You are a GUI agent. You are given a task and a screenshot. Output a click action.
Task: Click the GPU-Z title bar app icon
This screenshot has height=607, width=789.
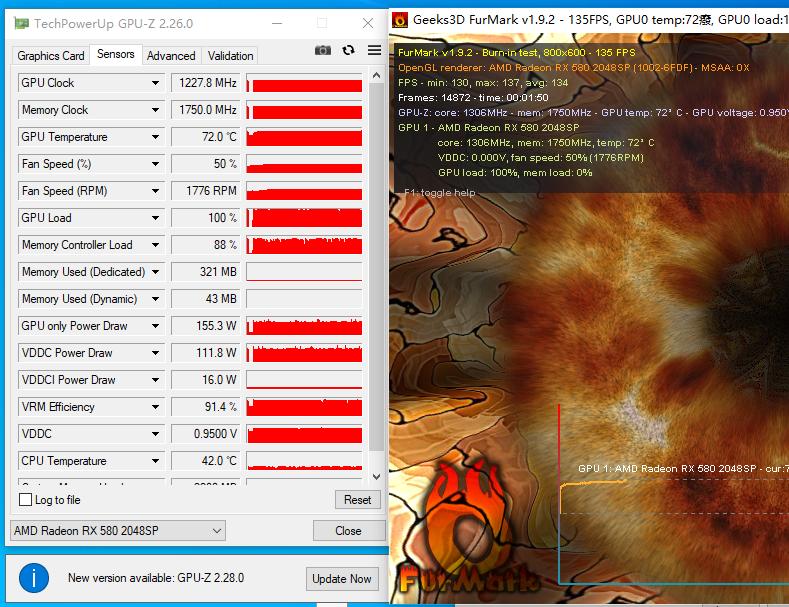21,23
